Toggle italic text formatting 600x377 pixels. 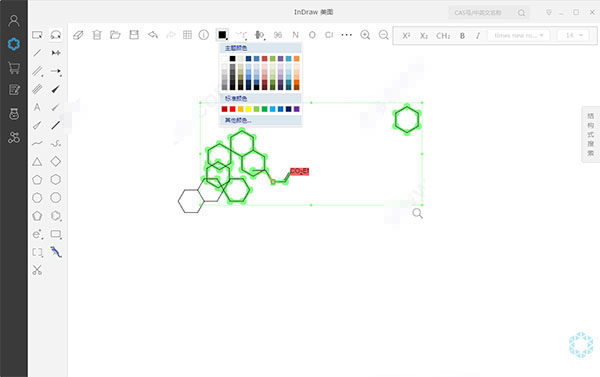pos(478,36)
